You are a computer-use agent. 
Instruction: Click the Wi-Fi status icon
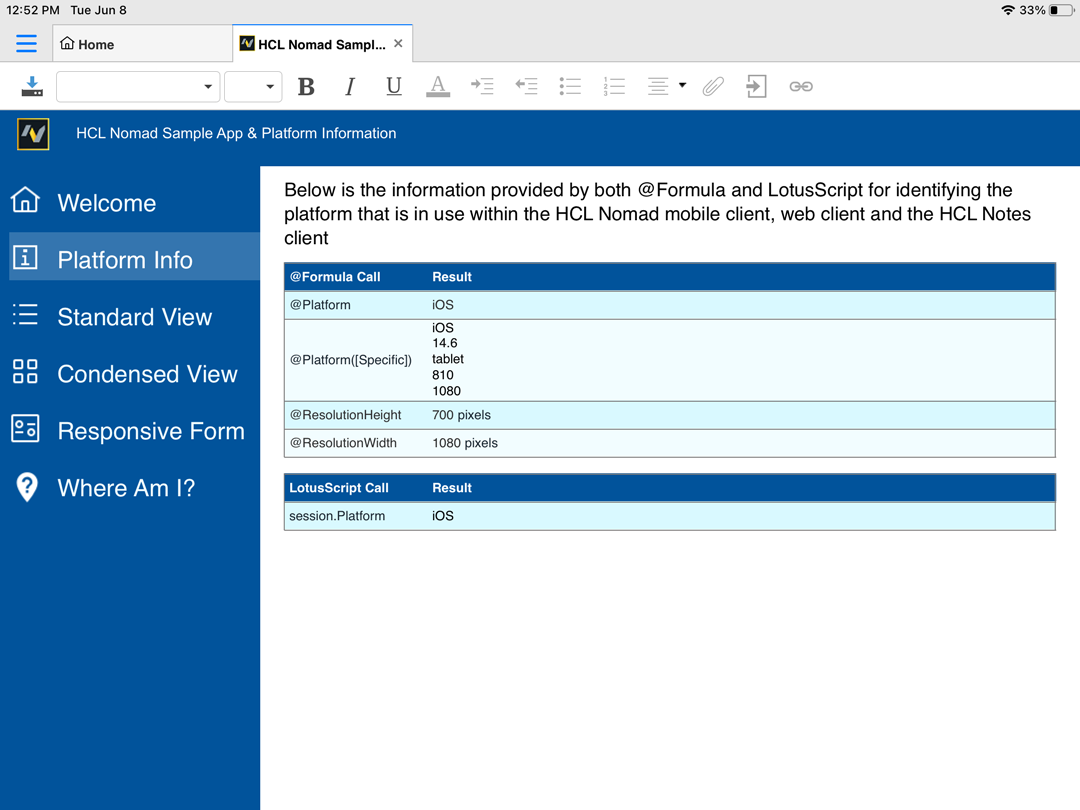(1008, 10)
